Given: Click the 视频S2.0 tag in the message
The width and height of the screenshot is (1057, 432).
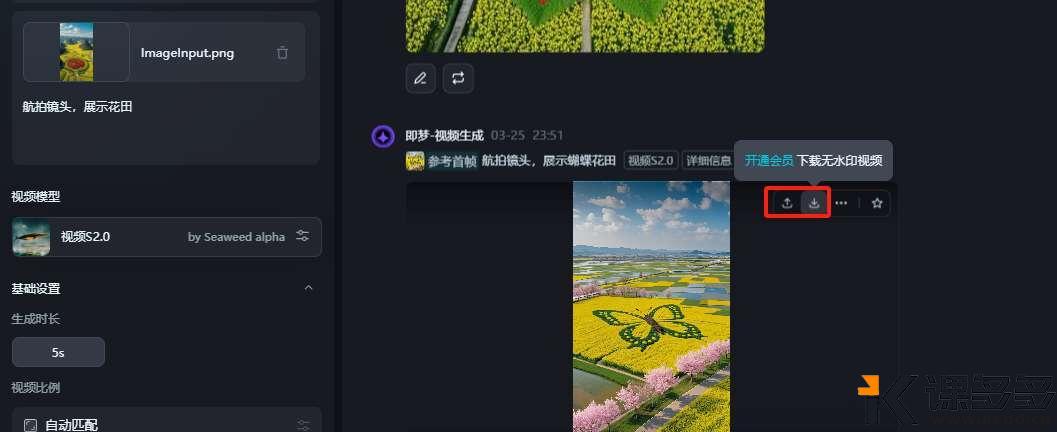Looking at the screenshot, I should [x=651, y=160].
